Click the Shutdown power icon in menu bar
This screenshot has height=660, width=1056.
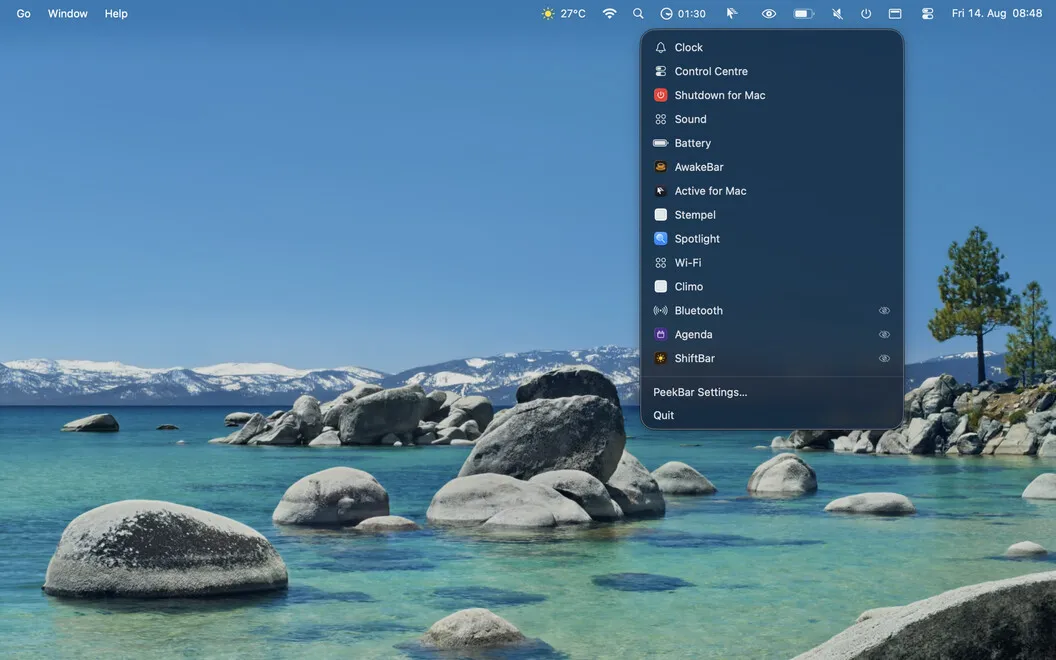pyautogui.click(x=866, y=13)
